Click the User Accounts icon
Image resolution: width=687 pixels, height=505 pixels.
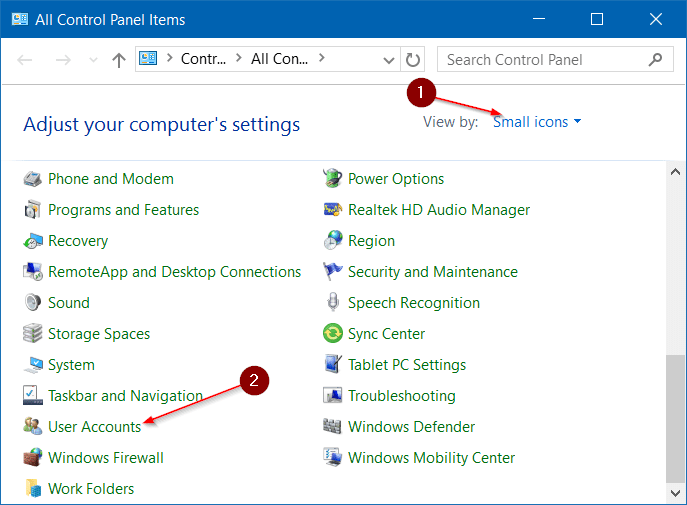pyautogui.click(x=33, y=427)
